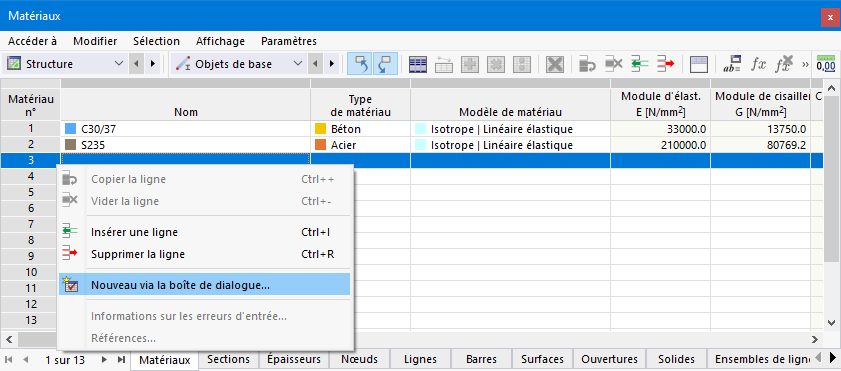Click the Modèle de matériau column header
The image size is (841, 371).
click(x=510, y=105)
